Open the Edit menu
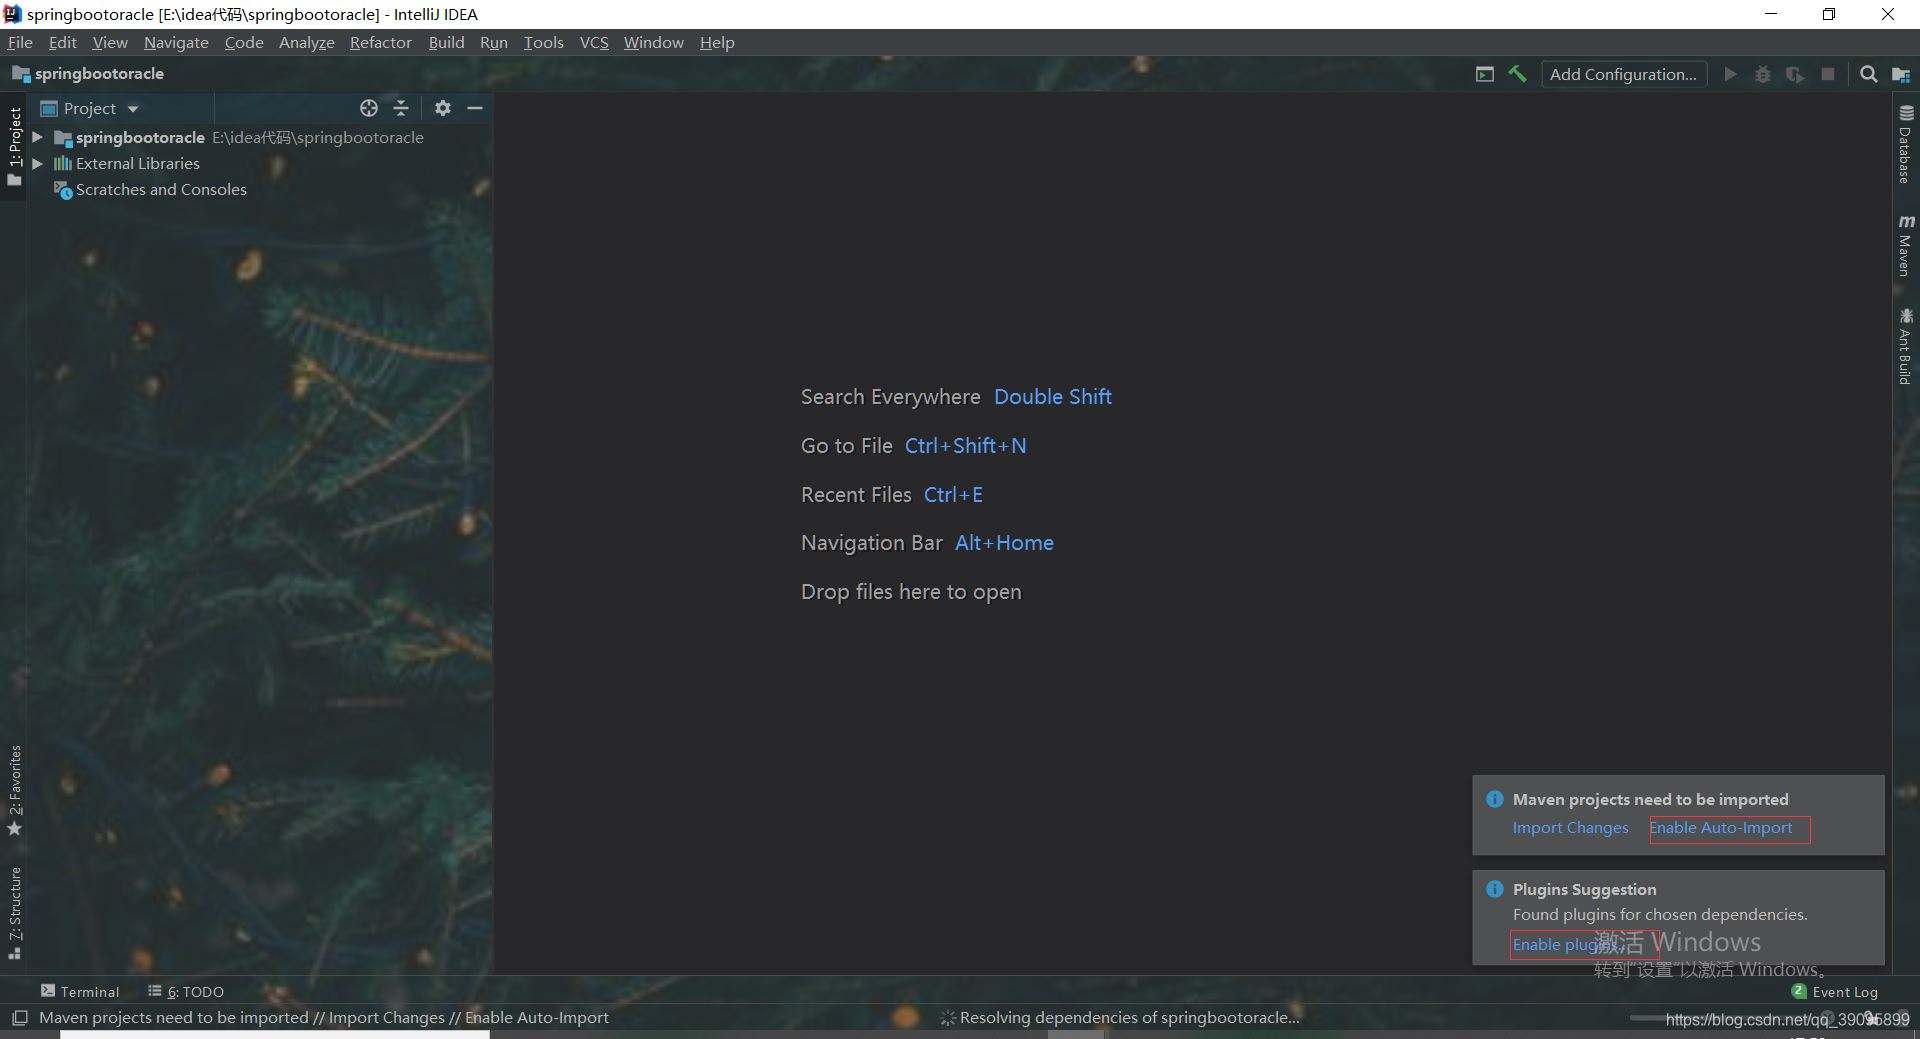Image resolution: width=1920 pixels, height=1039 pixels. [62, 42]
